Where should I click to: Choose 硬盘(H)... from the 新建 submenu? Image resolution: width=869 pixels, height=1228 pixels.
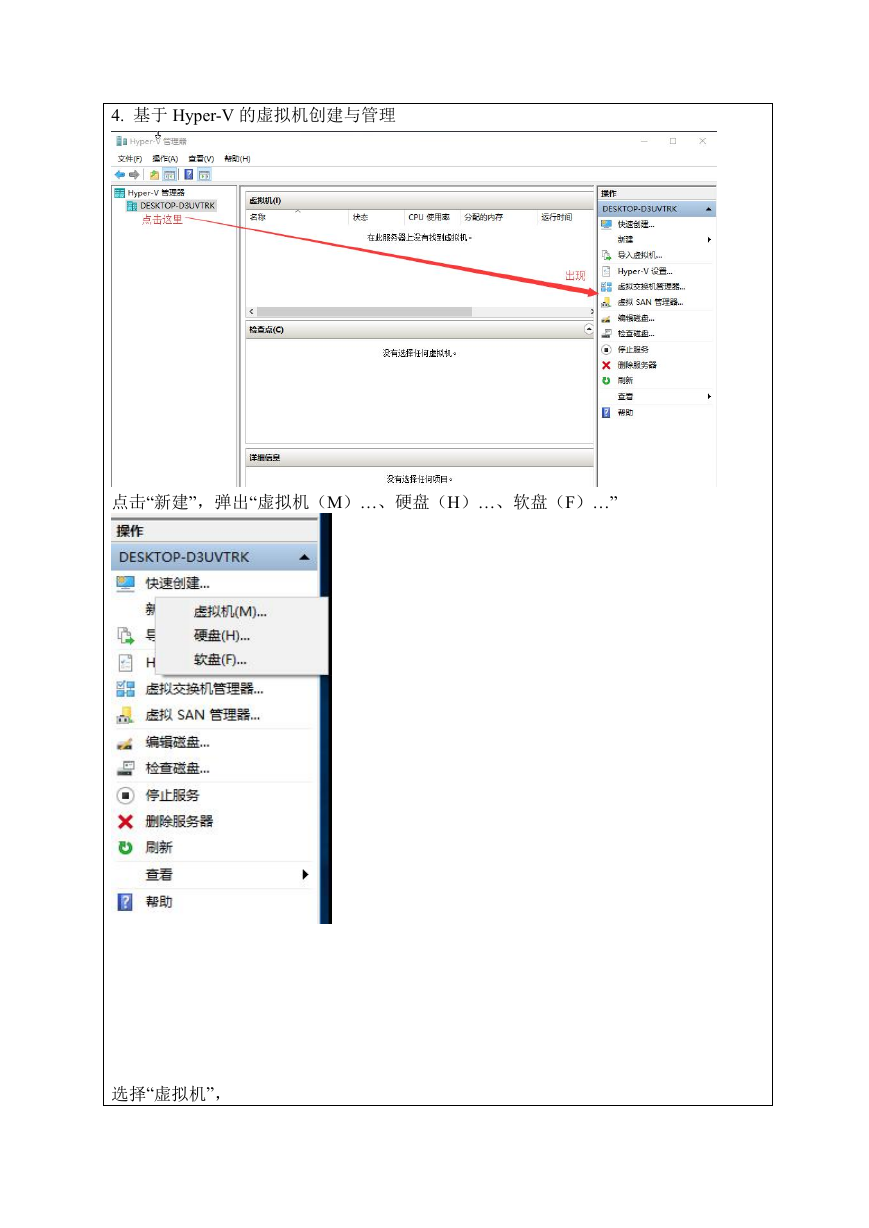[x=222, y=635]
